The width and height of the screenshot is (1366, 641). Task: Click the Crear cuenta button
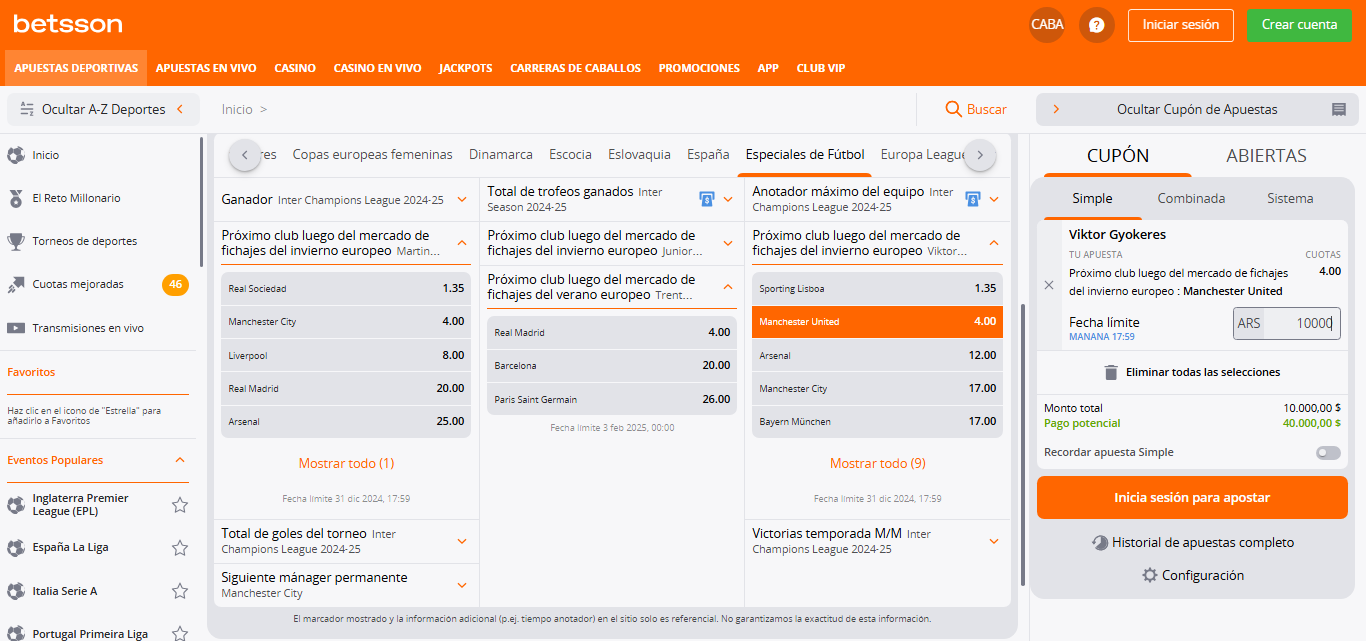(1299, 25)
